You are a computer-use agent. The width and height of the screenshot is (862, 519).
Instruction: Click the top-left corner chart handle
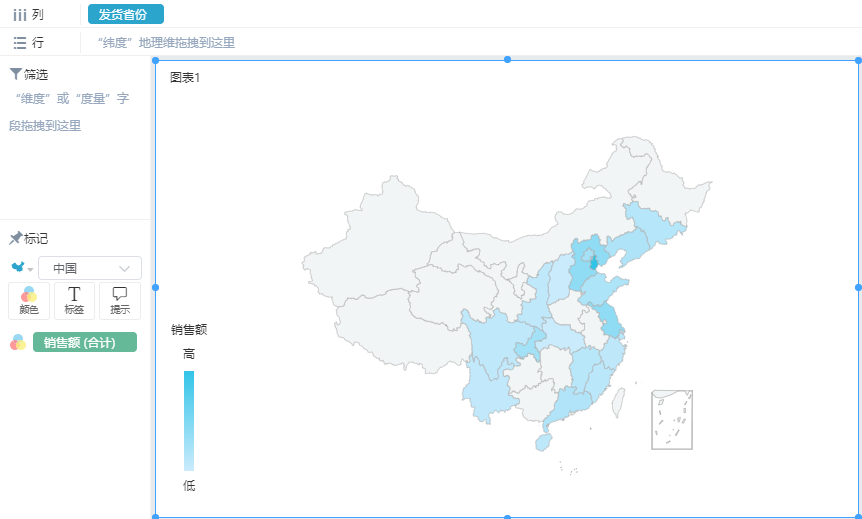(155, 60)
